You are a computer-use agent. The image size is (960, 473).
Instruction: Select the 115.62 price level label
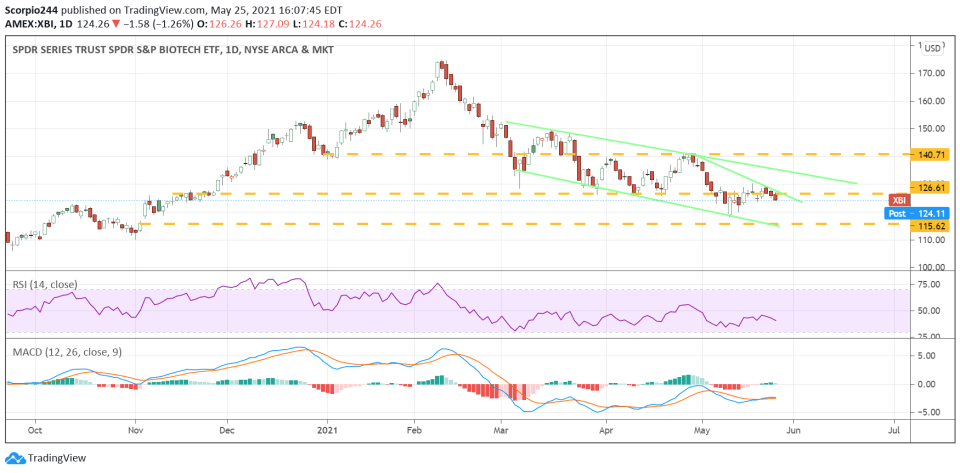point(931,225)
